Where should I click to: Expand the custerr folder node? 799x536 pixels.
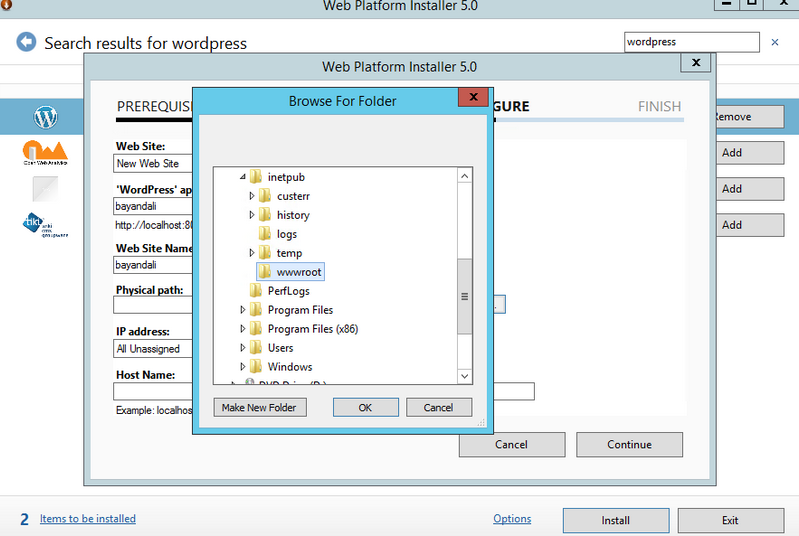[x=252, y=196]
